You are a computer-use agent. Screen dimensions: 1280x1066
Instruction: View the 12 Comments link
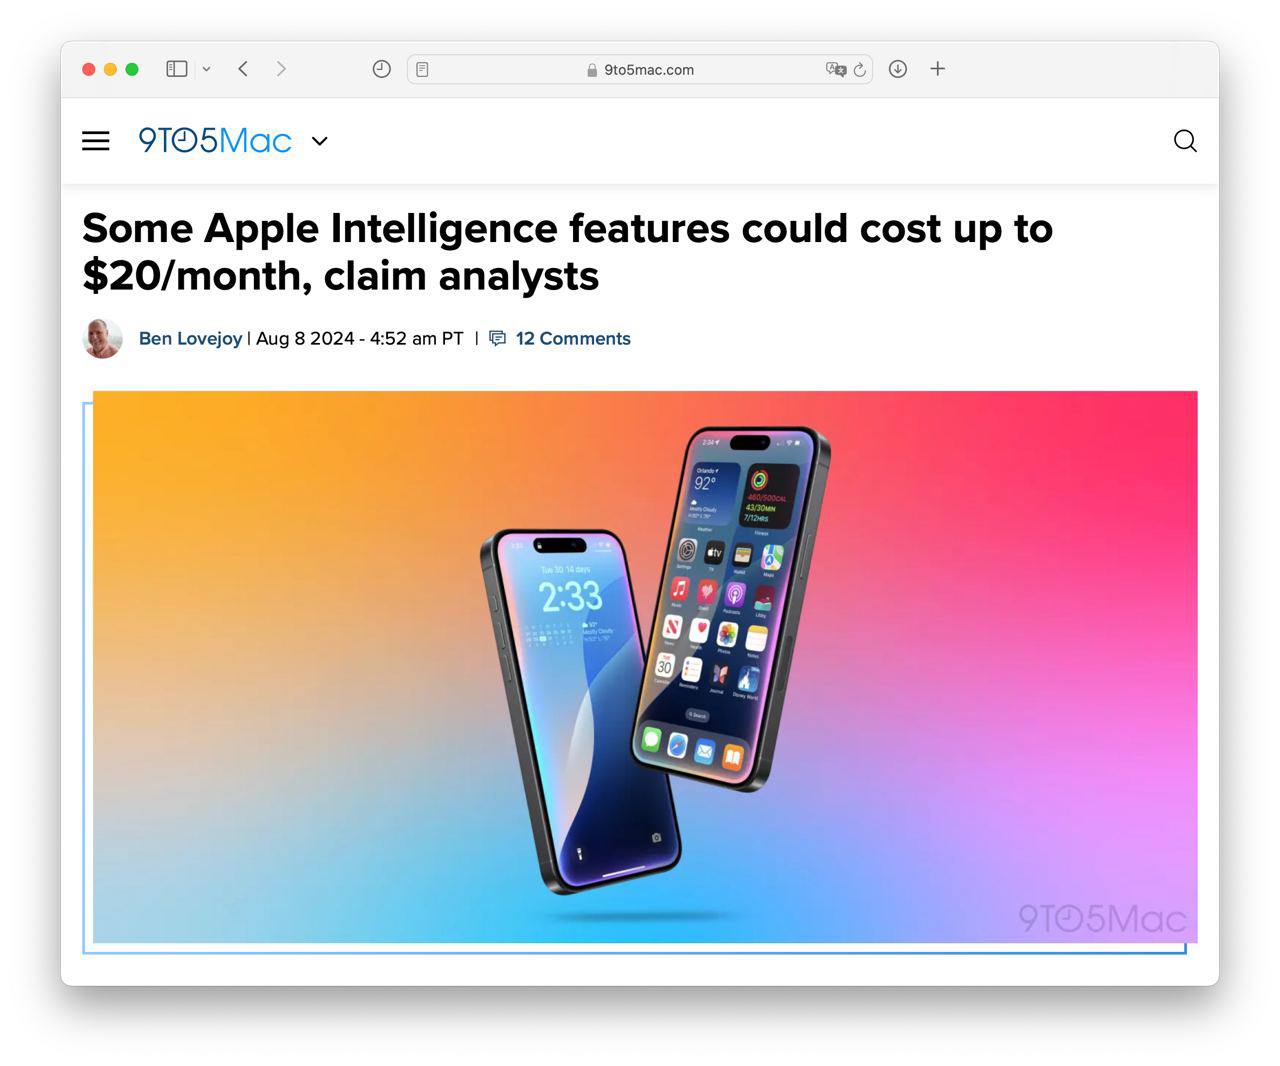click(573, 339)
